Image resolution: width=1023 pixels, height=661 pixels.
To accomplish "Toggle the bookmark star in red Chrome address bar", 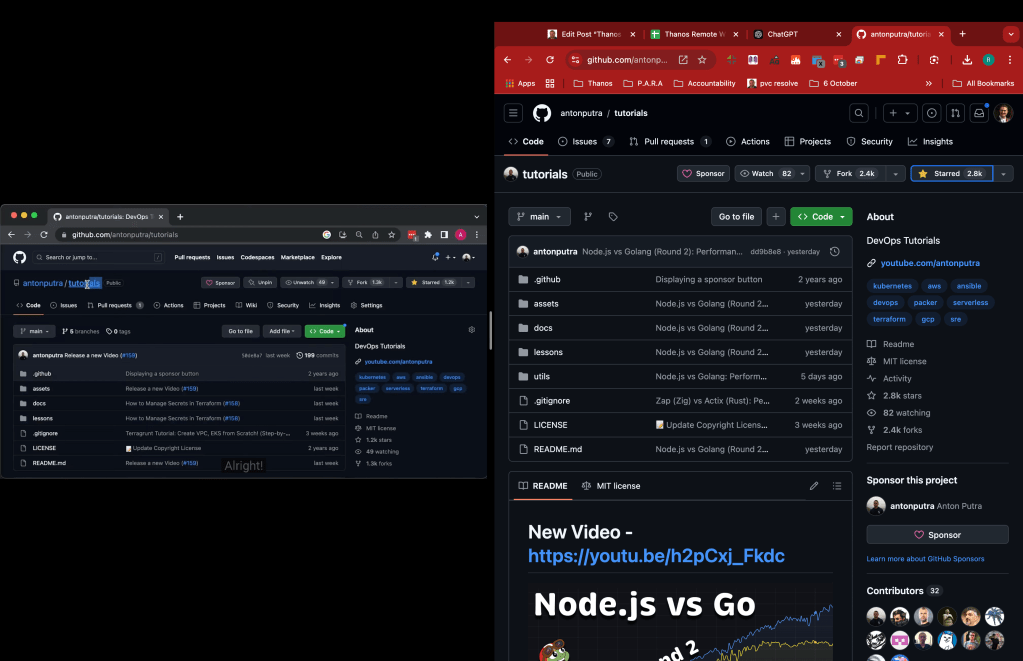I will pos(702,59).
